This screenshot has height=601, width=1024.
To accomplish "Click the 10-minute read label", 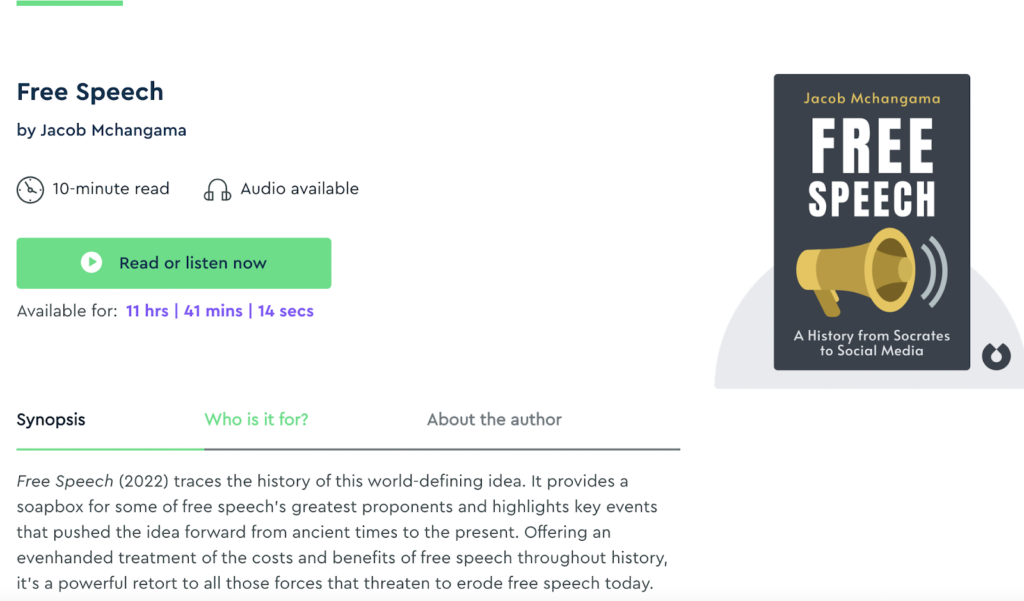I will click(111, 189).
